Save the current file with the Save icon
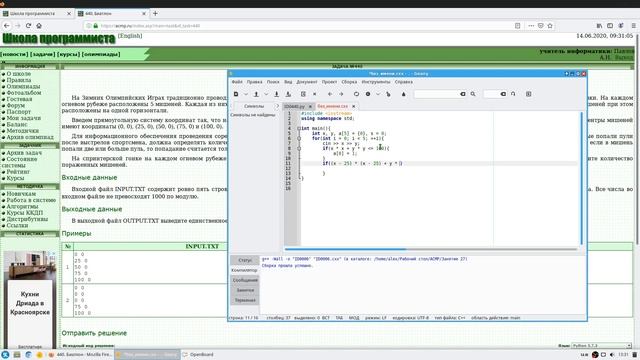 coord(276,94)
